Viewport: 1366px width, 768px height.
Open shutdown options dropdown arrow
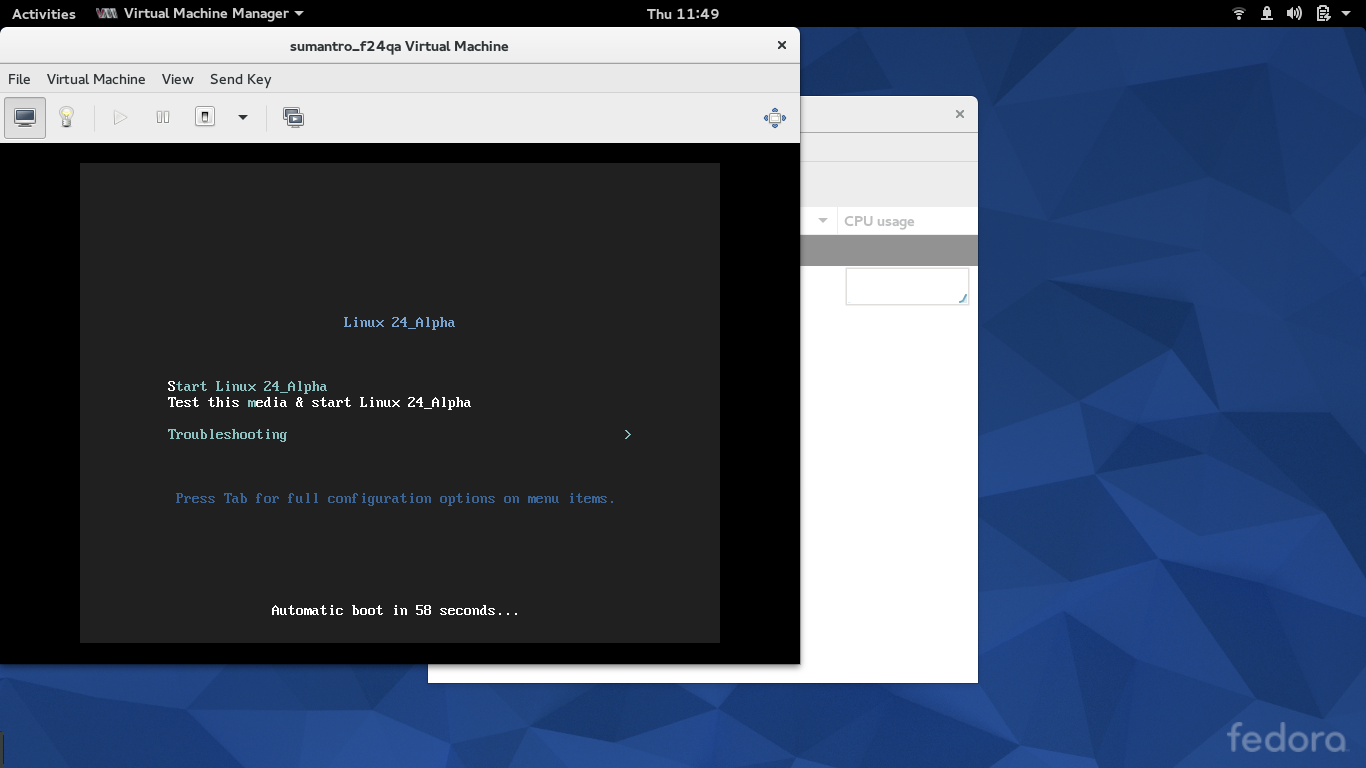[242, 117]
